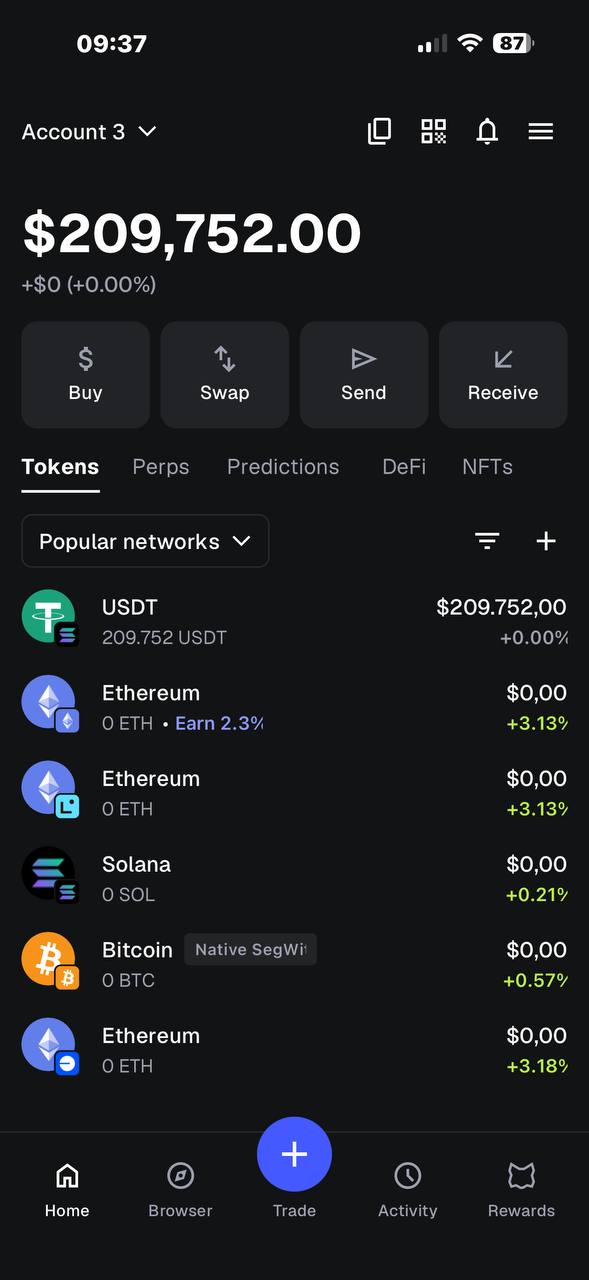589x1280 pixels.
Task: Expand the Account 3 selector
Action: (89, 131)
